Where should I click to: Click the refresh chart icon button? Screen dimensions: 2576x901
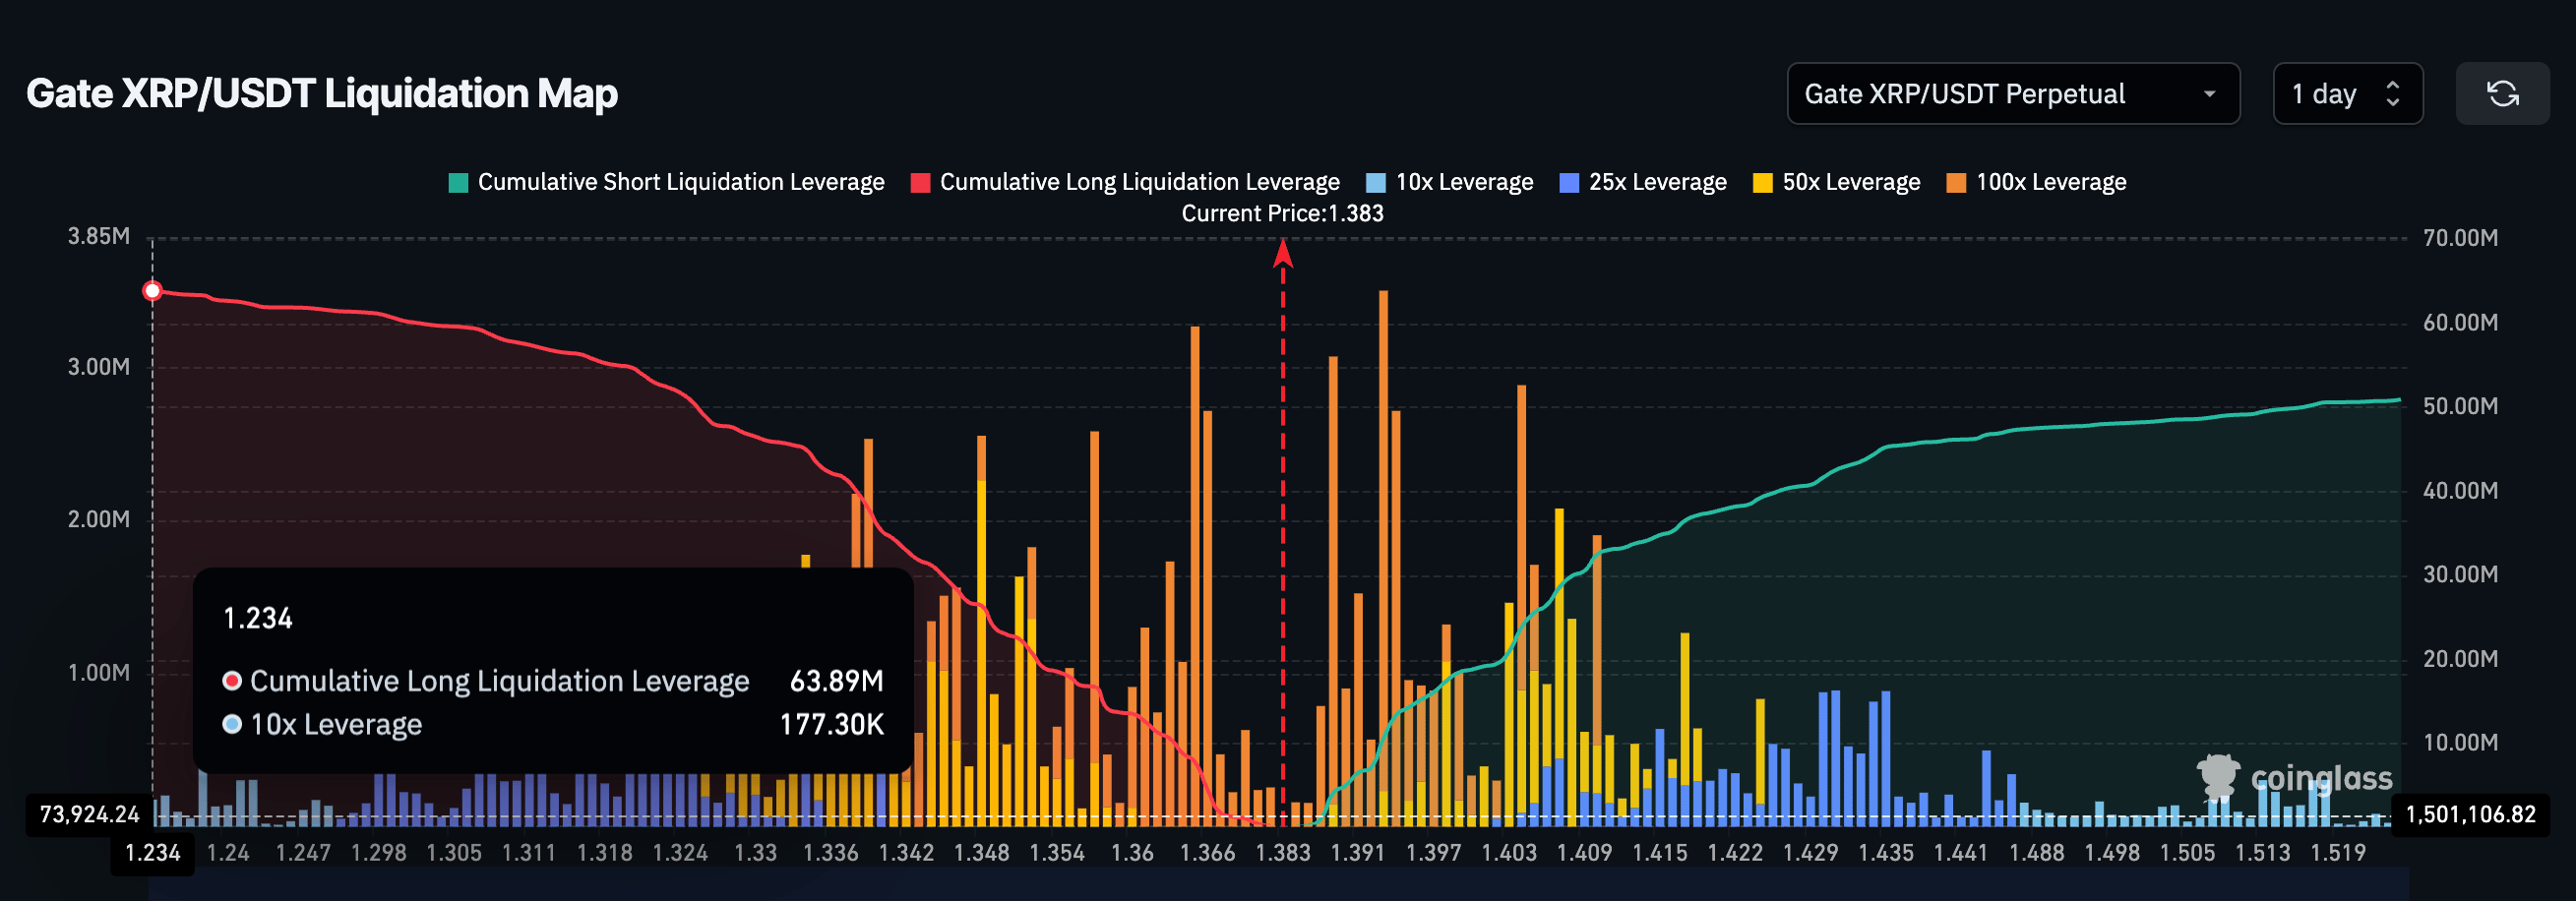[x=2502, y=94]
